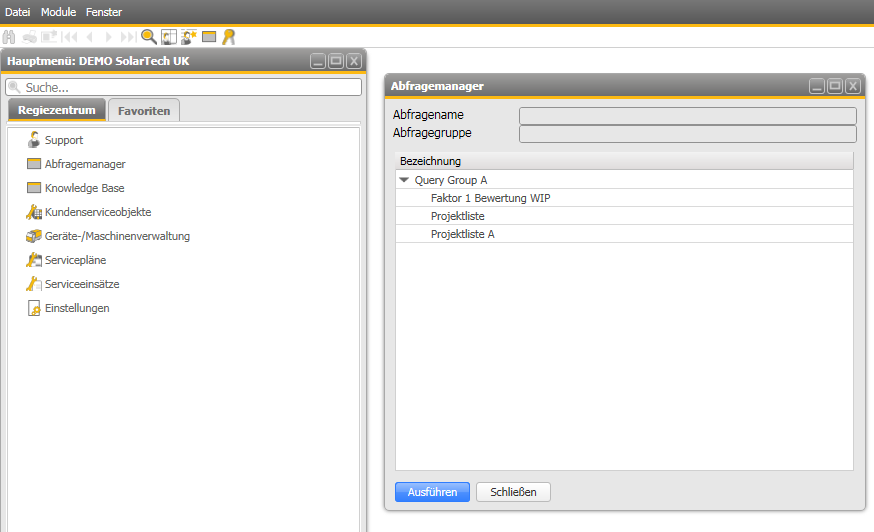The image size is (874, 532).
Task: Switch to the Favoriten tab
Action: coord(144,110)
